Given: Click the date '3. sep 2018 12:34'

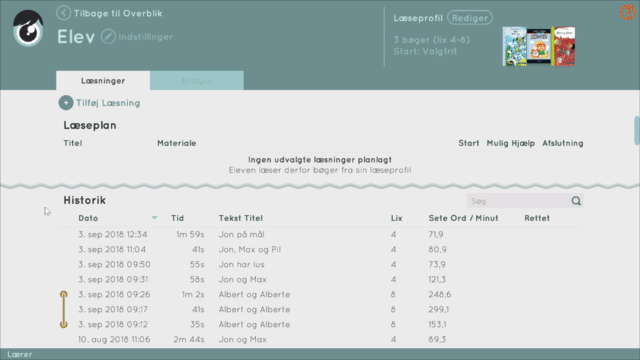Looking at the screenshot, I should [113, 234].
